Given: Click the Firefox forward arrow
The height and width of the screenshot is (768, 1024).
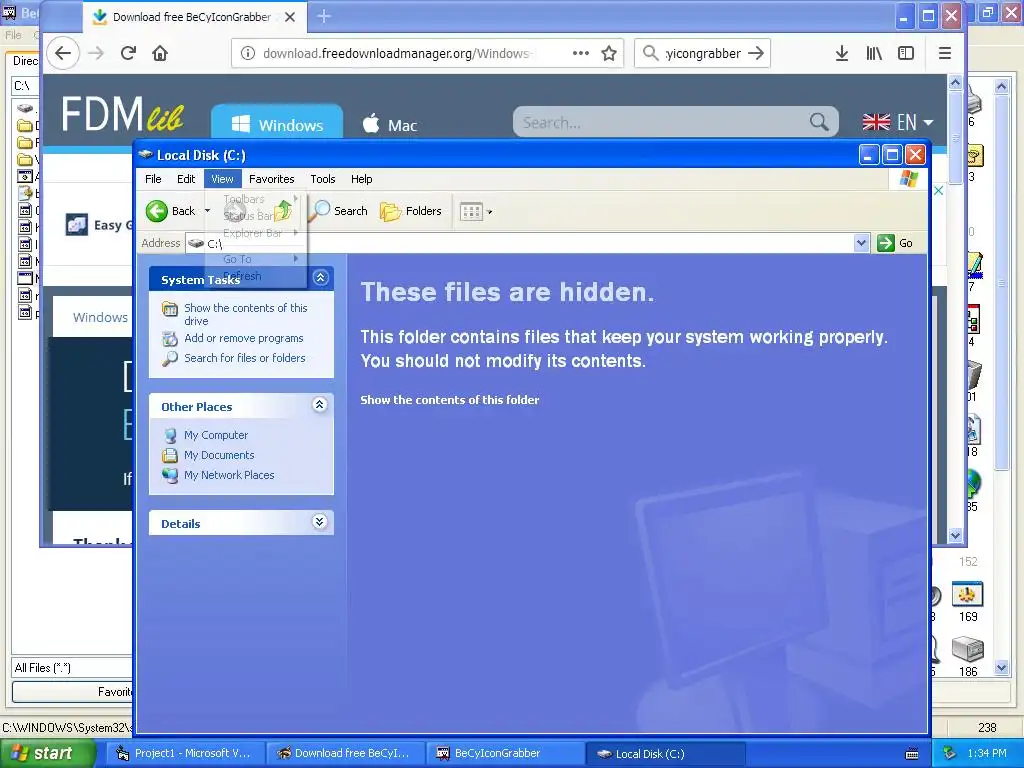Looking at the screenshot, I should pyautogui.click(x=96, y=53).
